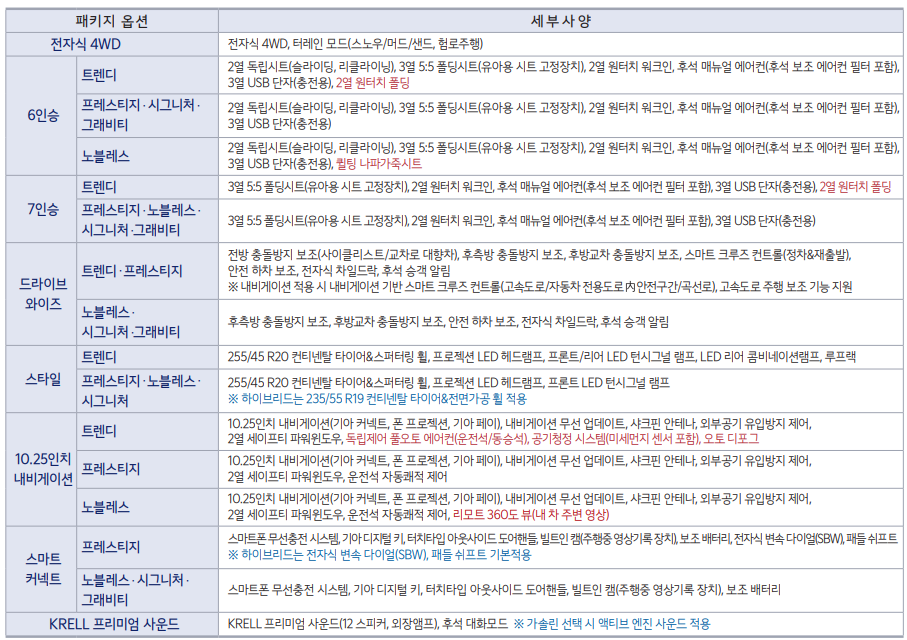Click red '2열 원터치 폴딩' in 6인승 트렌디 row
The image size is (907, 640).
click(373, 83)
